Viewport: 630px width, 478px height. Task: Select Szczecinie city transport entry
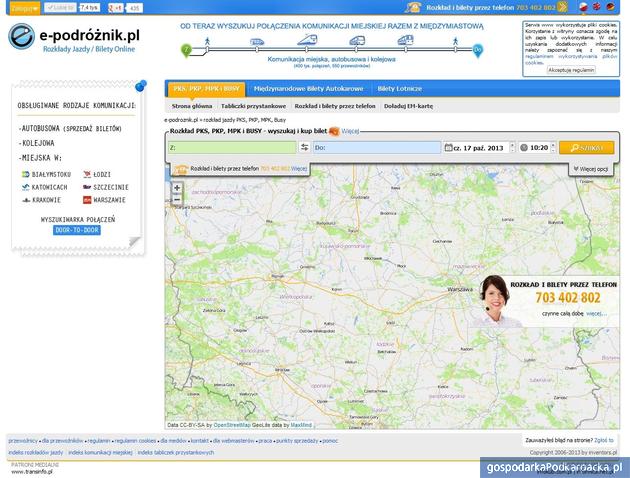[x=105, y=187]
